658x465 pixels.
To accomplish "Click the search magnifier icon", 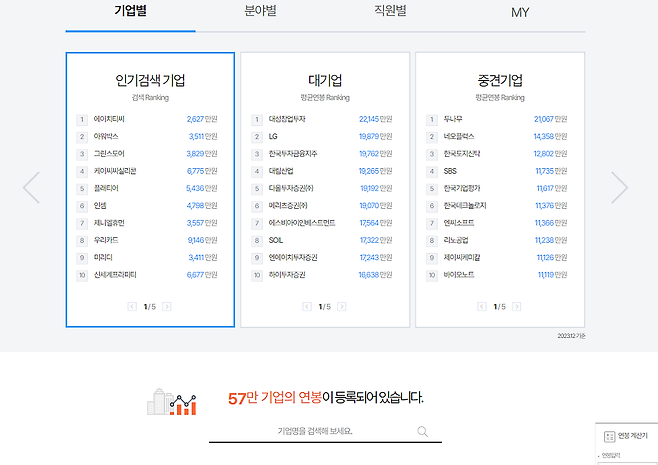I will click(422, 432).
